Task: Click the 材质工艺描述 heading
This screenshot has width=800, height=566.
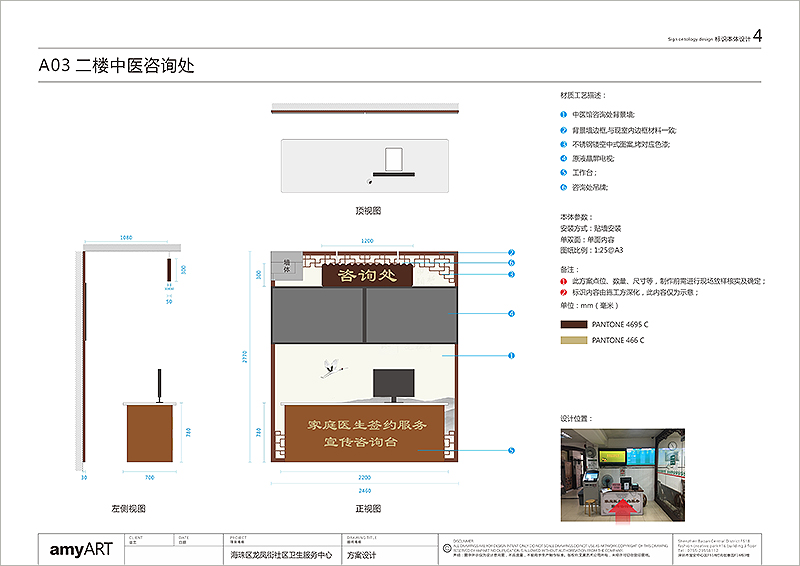Action: (583, 95)
